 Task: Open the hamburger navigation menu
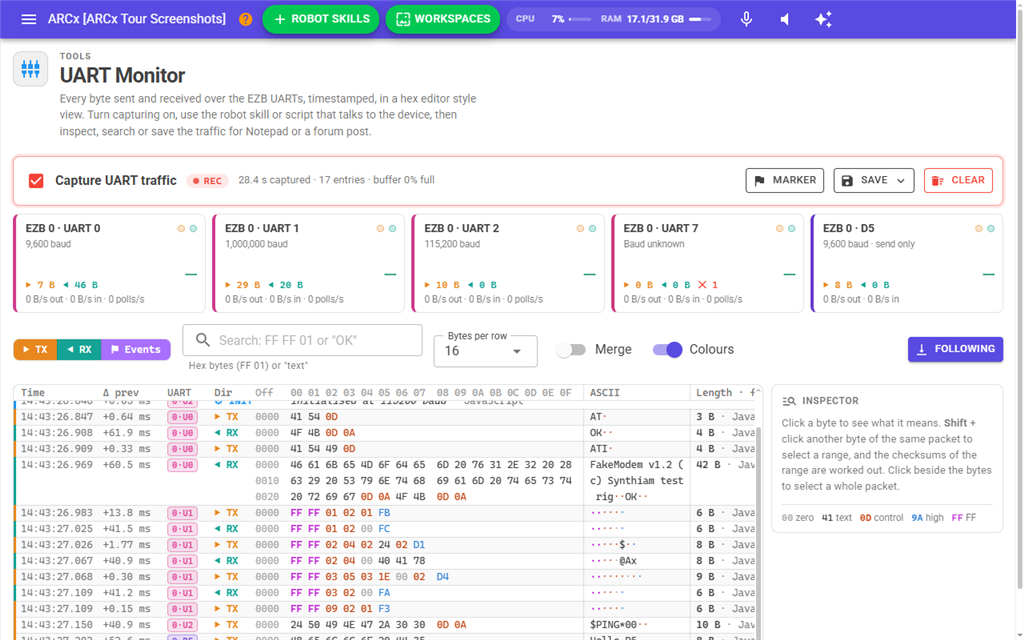(29, 19)
